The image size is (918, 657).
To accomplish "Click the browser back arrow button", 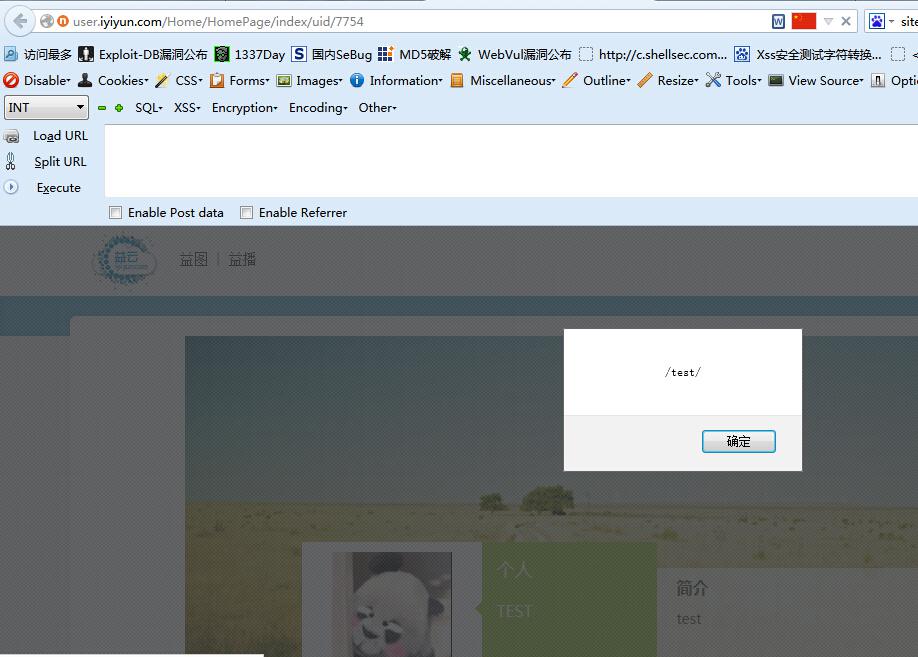I will click(x=20, y=22).
